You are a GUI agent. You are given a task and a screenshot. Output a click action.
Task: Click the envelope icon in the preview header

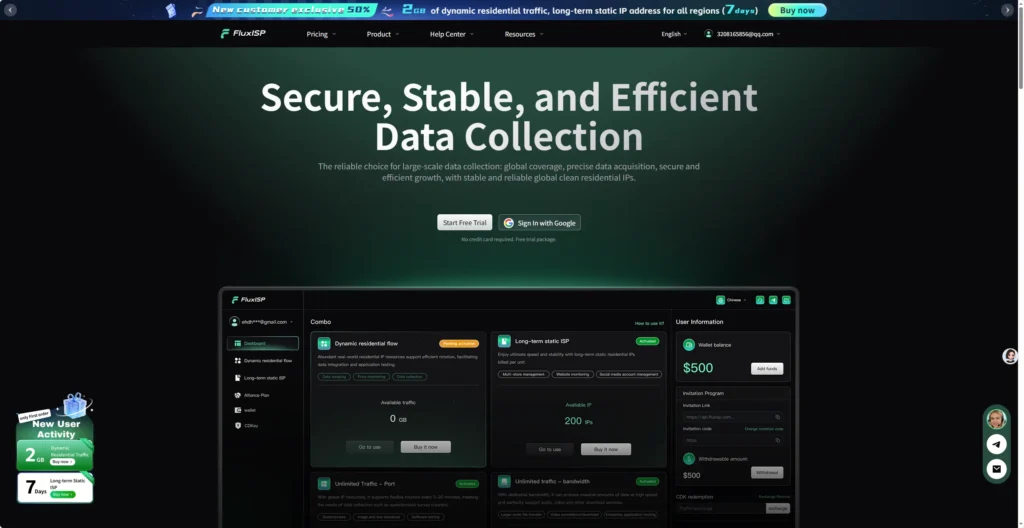[x=786, y=300]
